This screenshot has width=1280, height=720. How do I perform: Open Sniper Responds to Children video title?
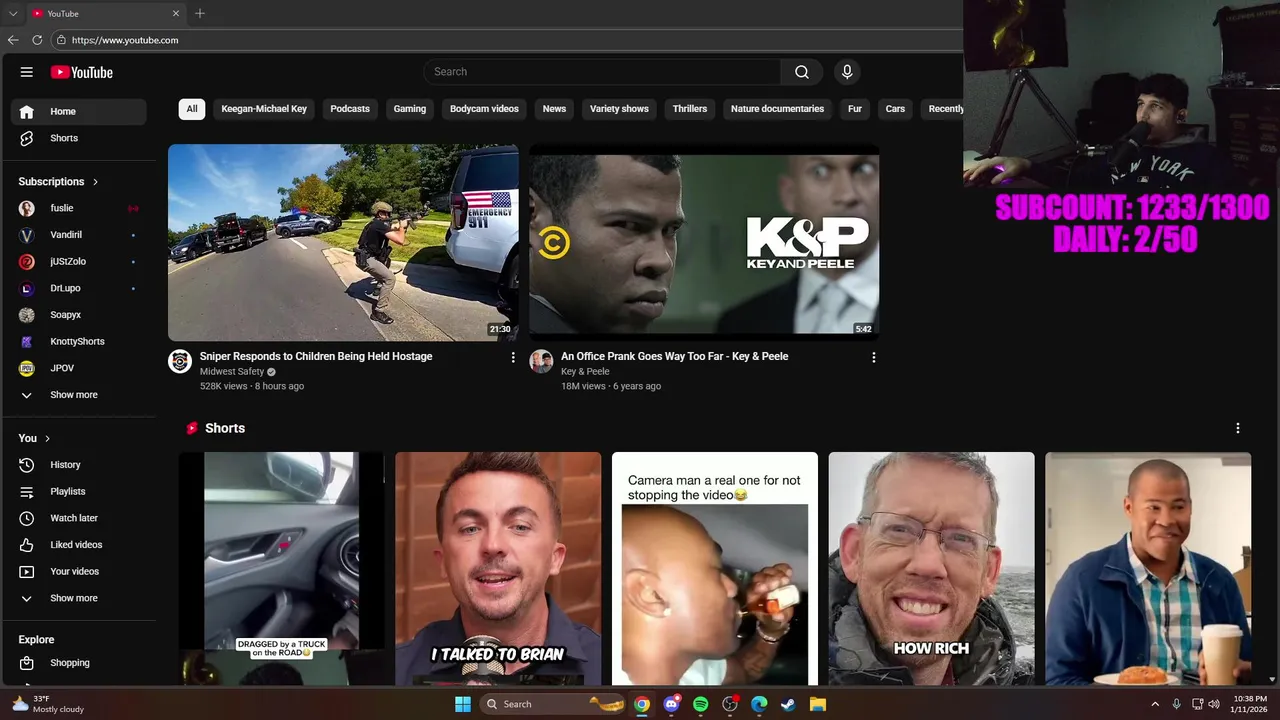(x=316, y=356)
